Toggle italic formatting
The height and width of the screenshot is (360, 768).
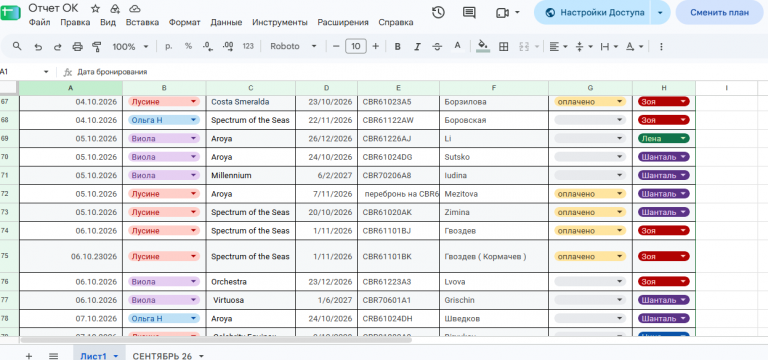point(417,47)
